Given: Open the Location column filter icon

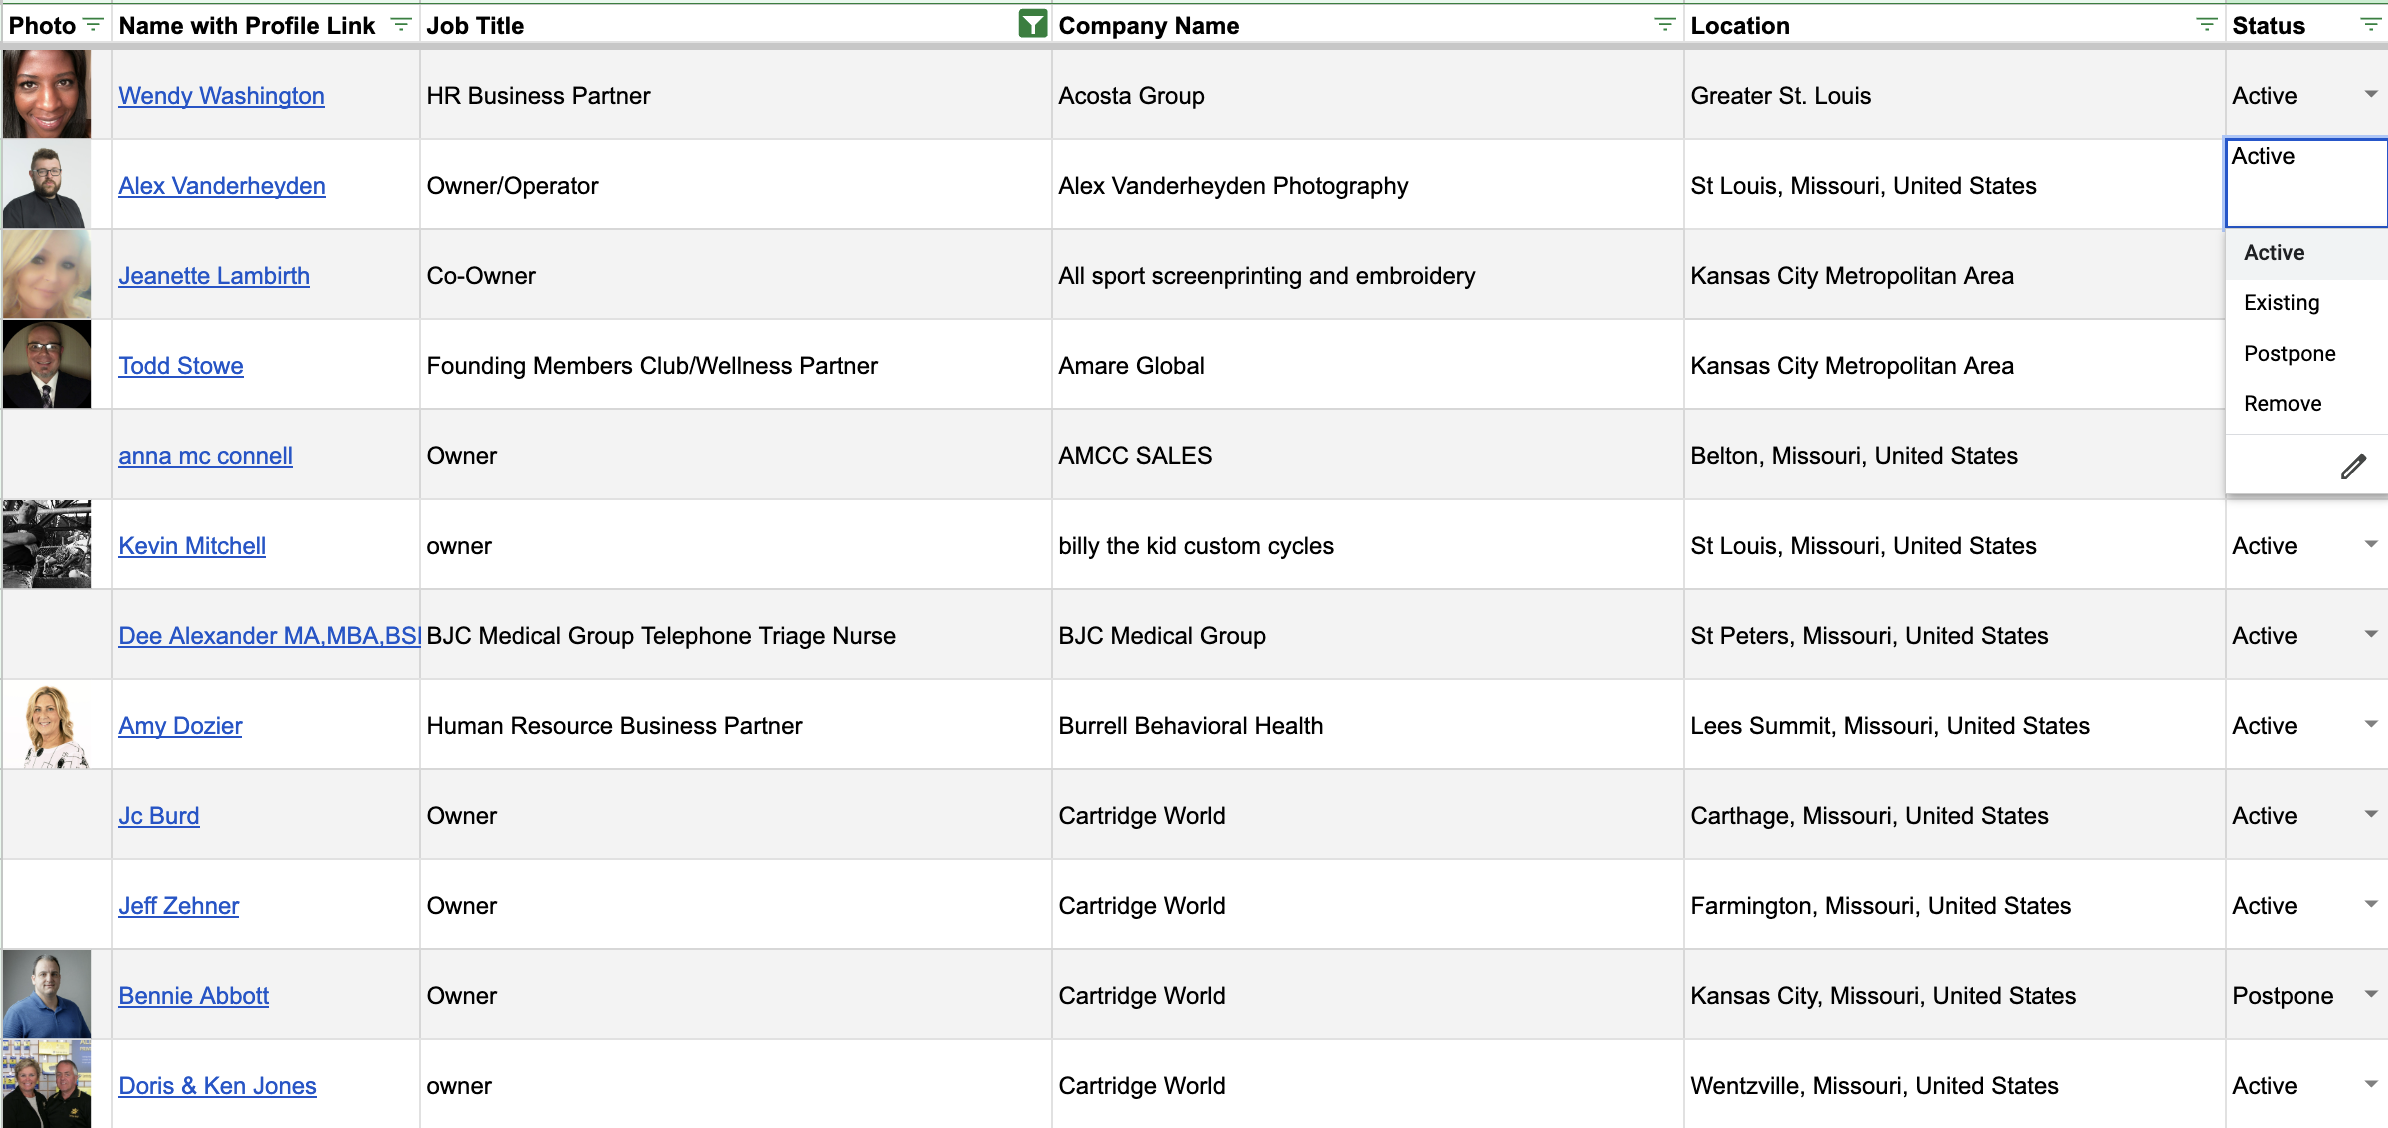Looking at the screenshot, I should click(x=2206, y=25).
